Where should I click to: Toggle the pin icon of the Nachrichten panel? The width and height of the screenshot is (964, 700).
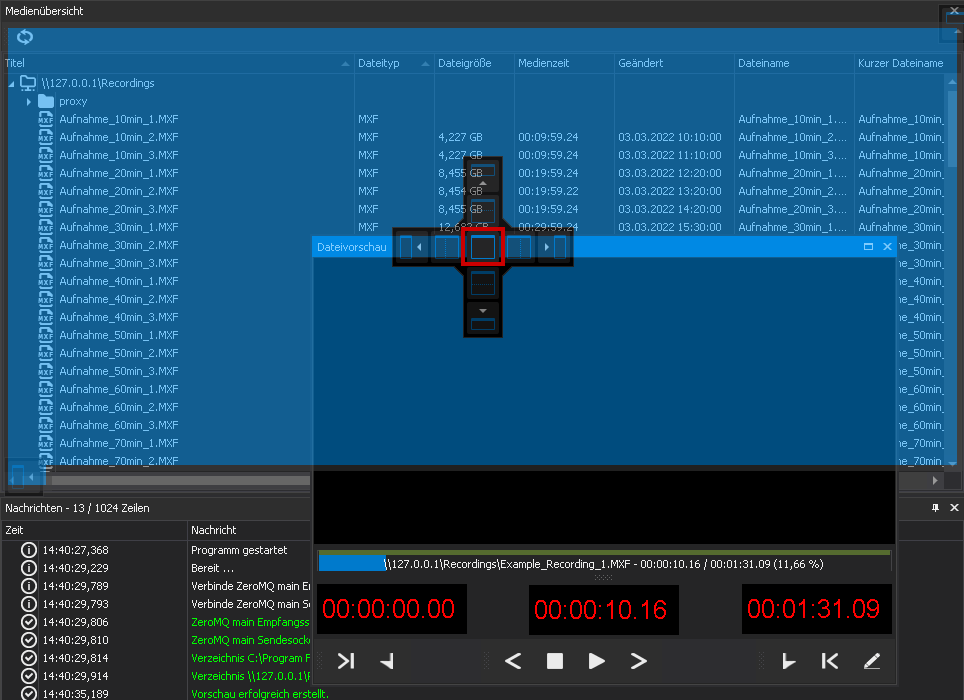(x=935, y=508)
